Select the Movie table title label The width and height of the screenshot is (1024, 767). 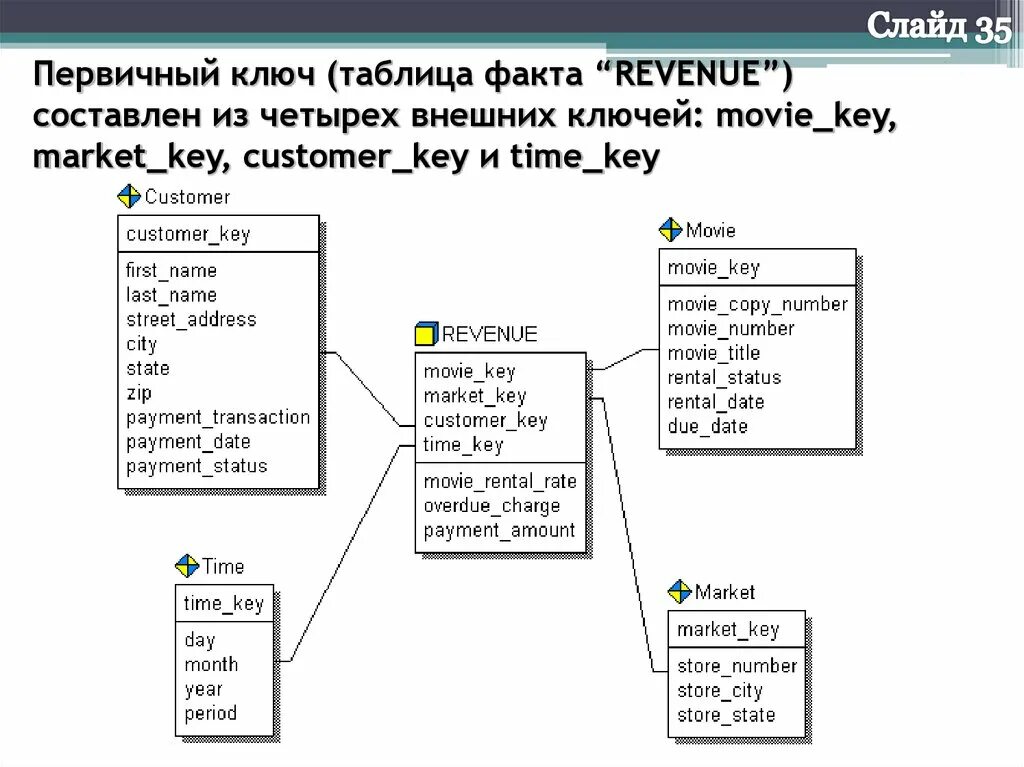coord(711,230)
